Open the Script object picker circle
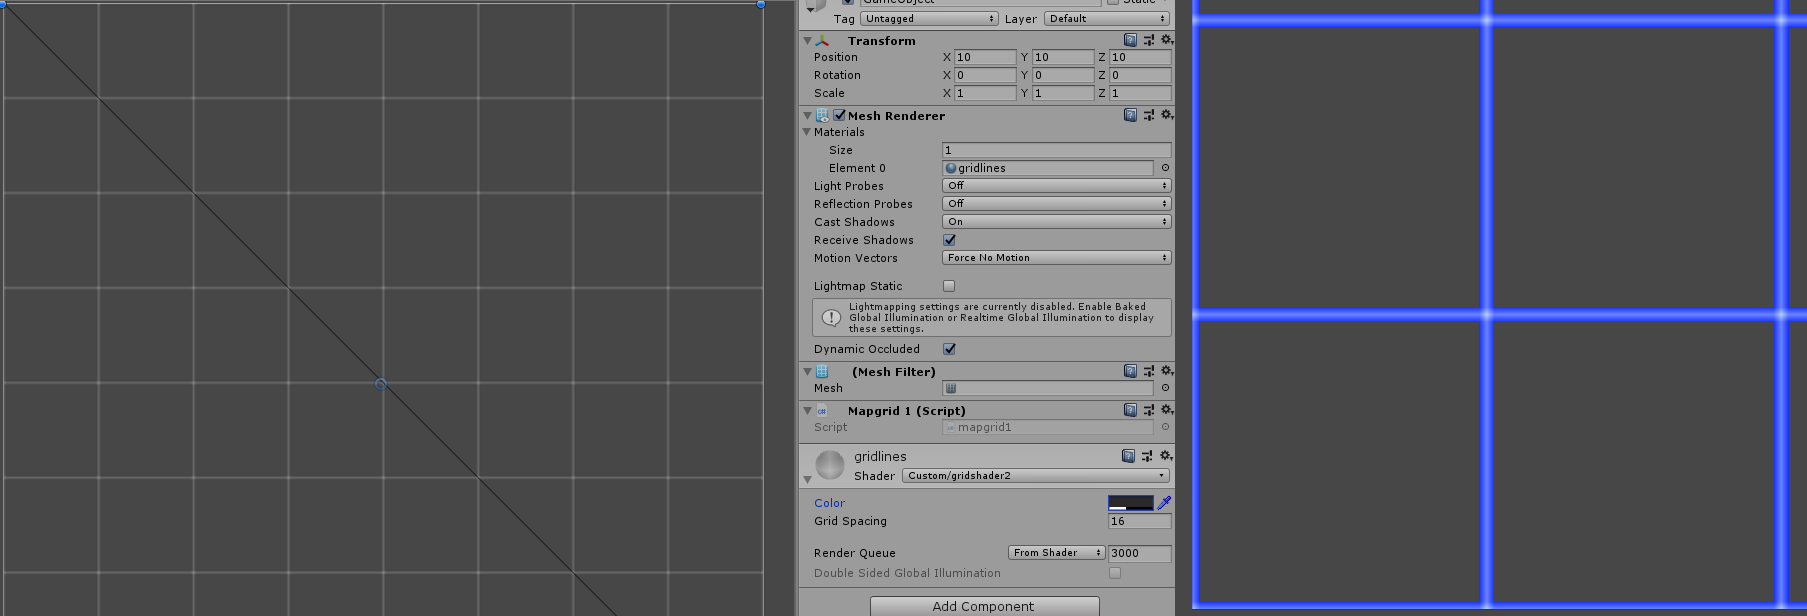1807x616 pixels. tap(1165, 427)
